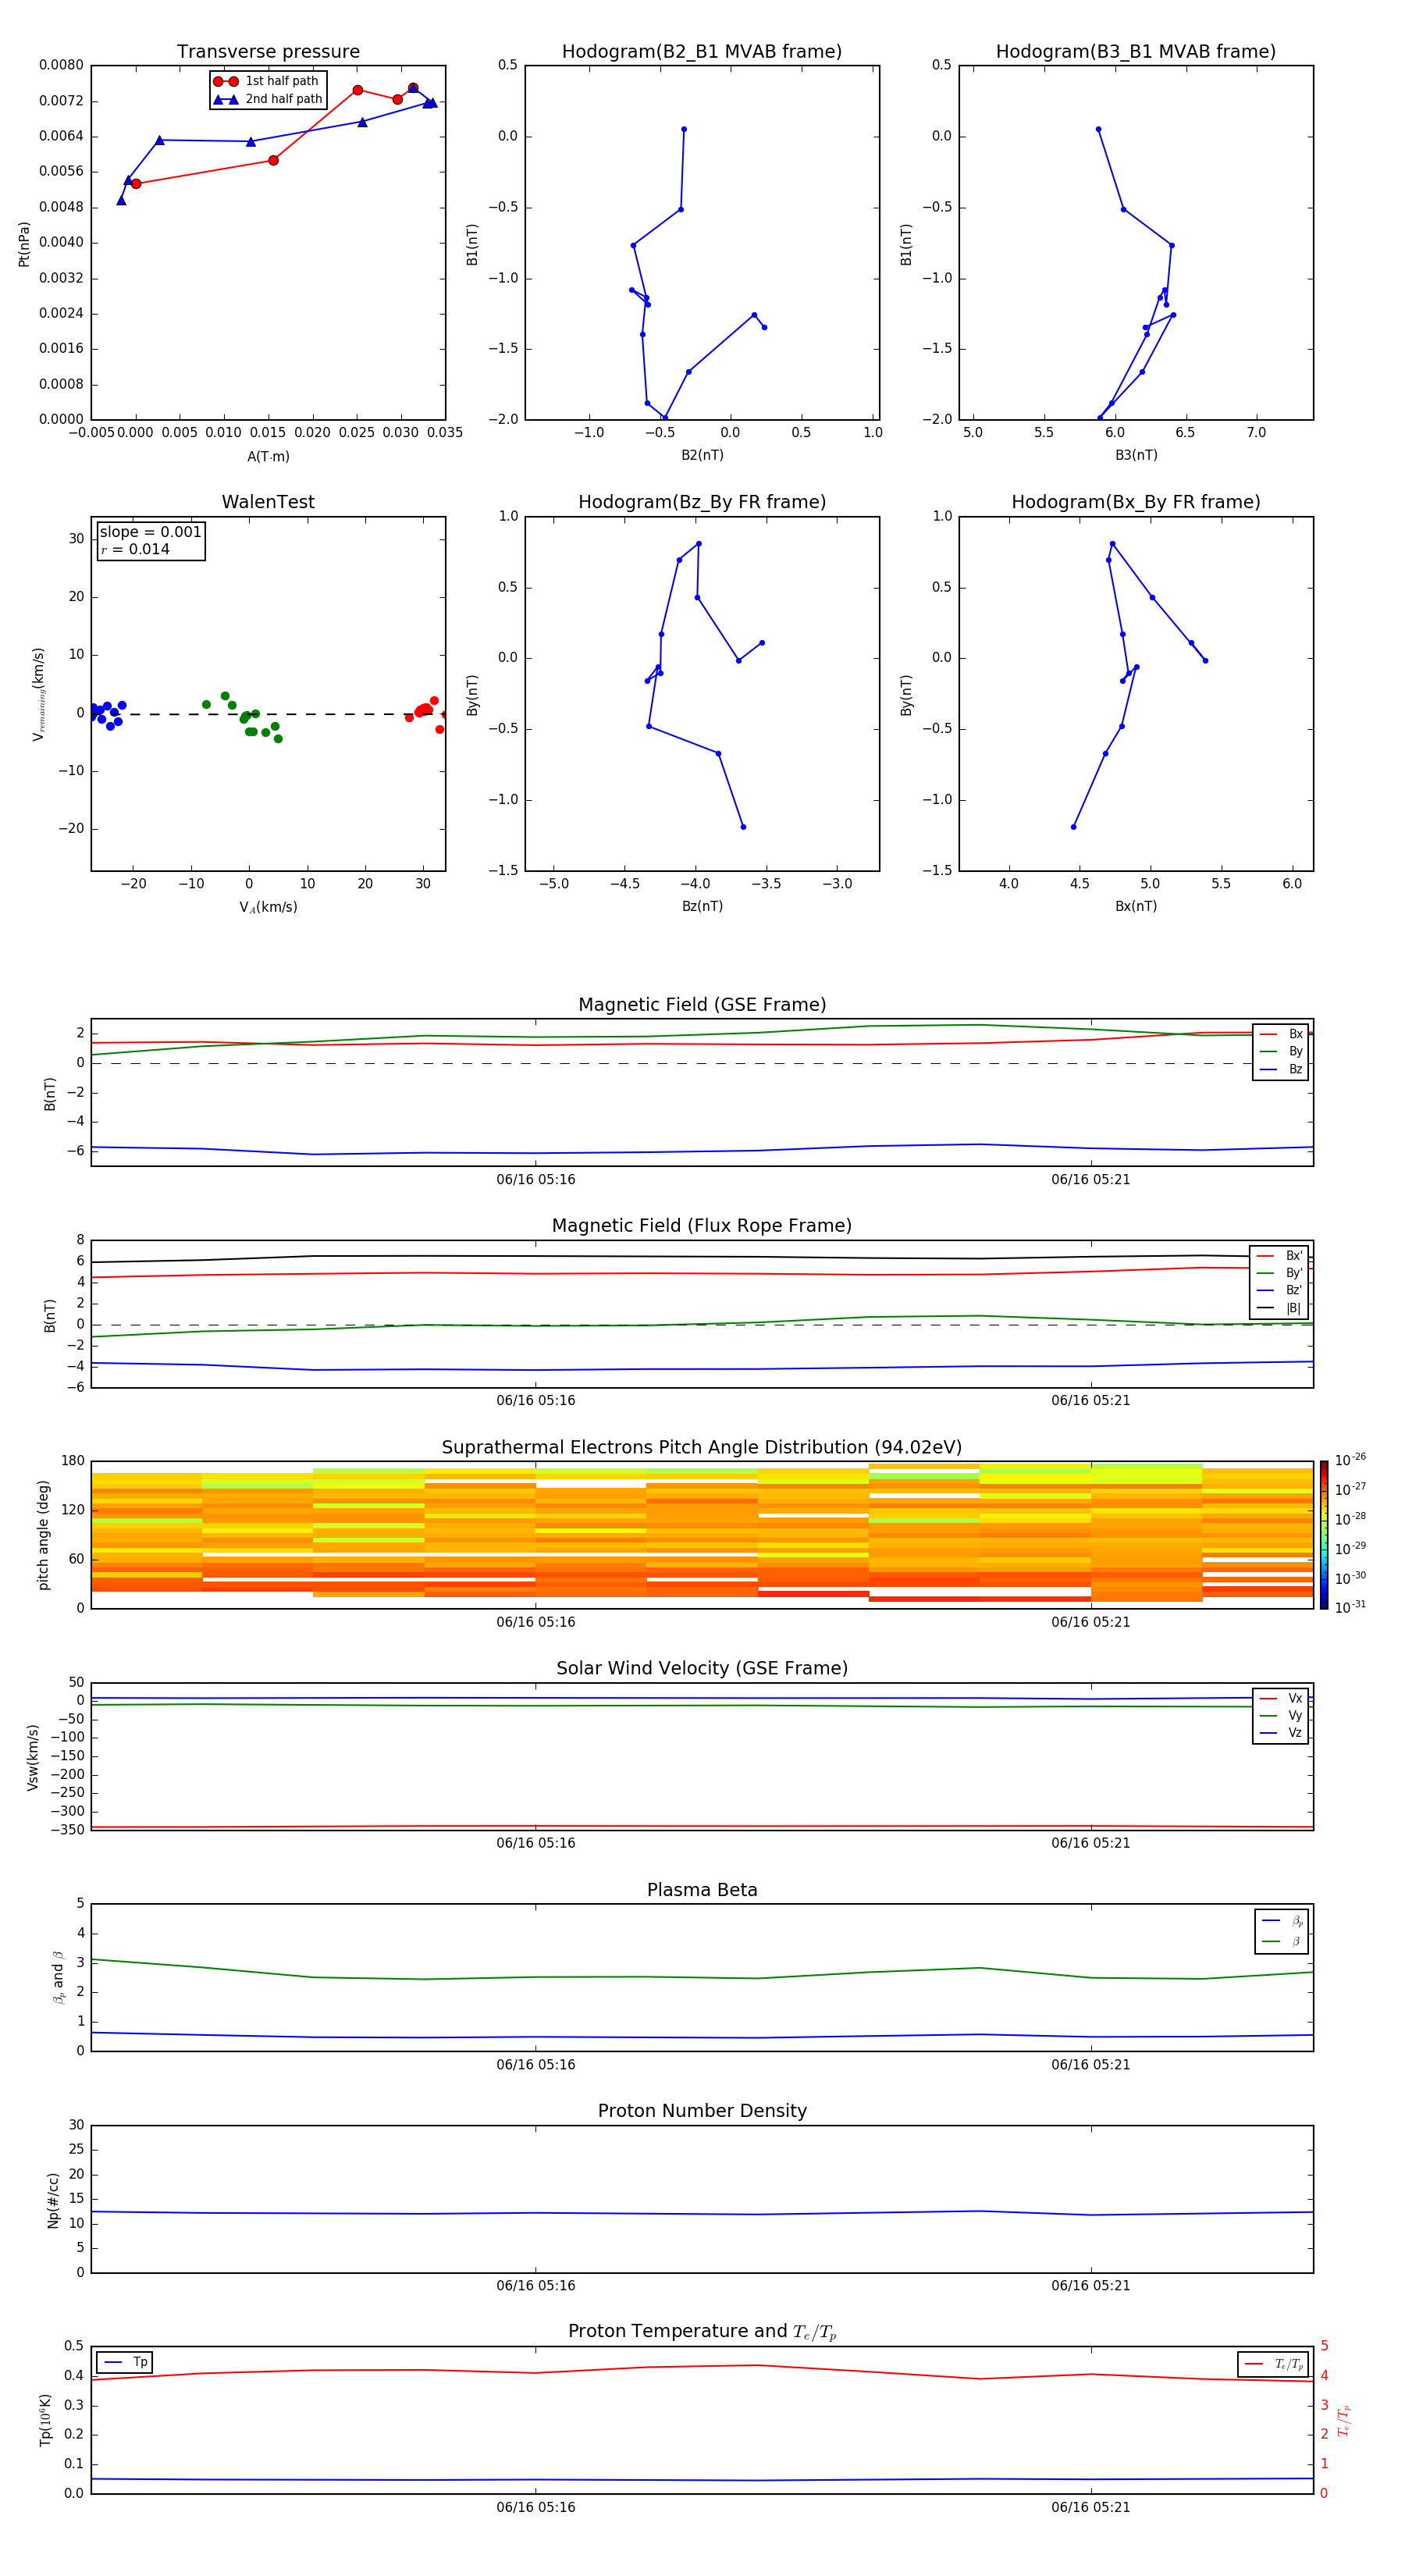Click 'Hodogram(Bz_By FR frame)' title
This screenshot has height=2576, width=1405.
(702, 502)
